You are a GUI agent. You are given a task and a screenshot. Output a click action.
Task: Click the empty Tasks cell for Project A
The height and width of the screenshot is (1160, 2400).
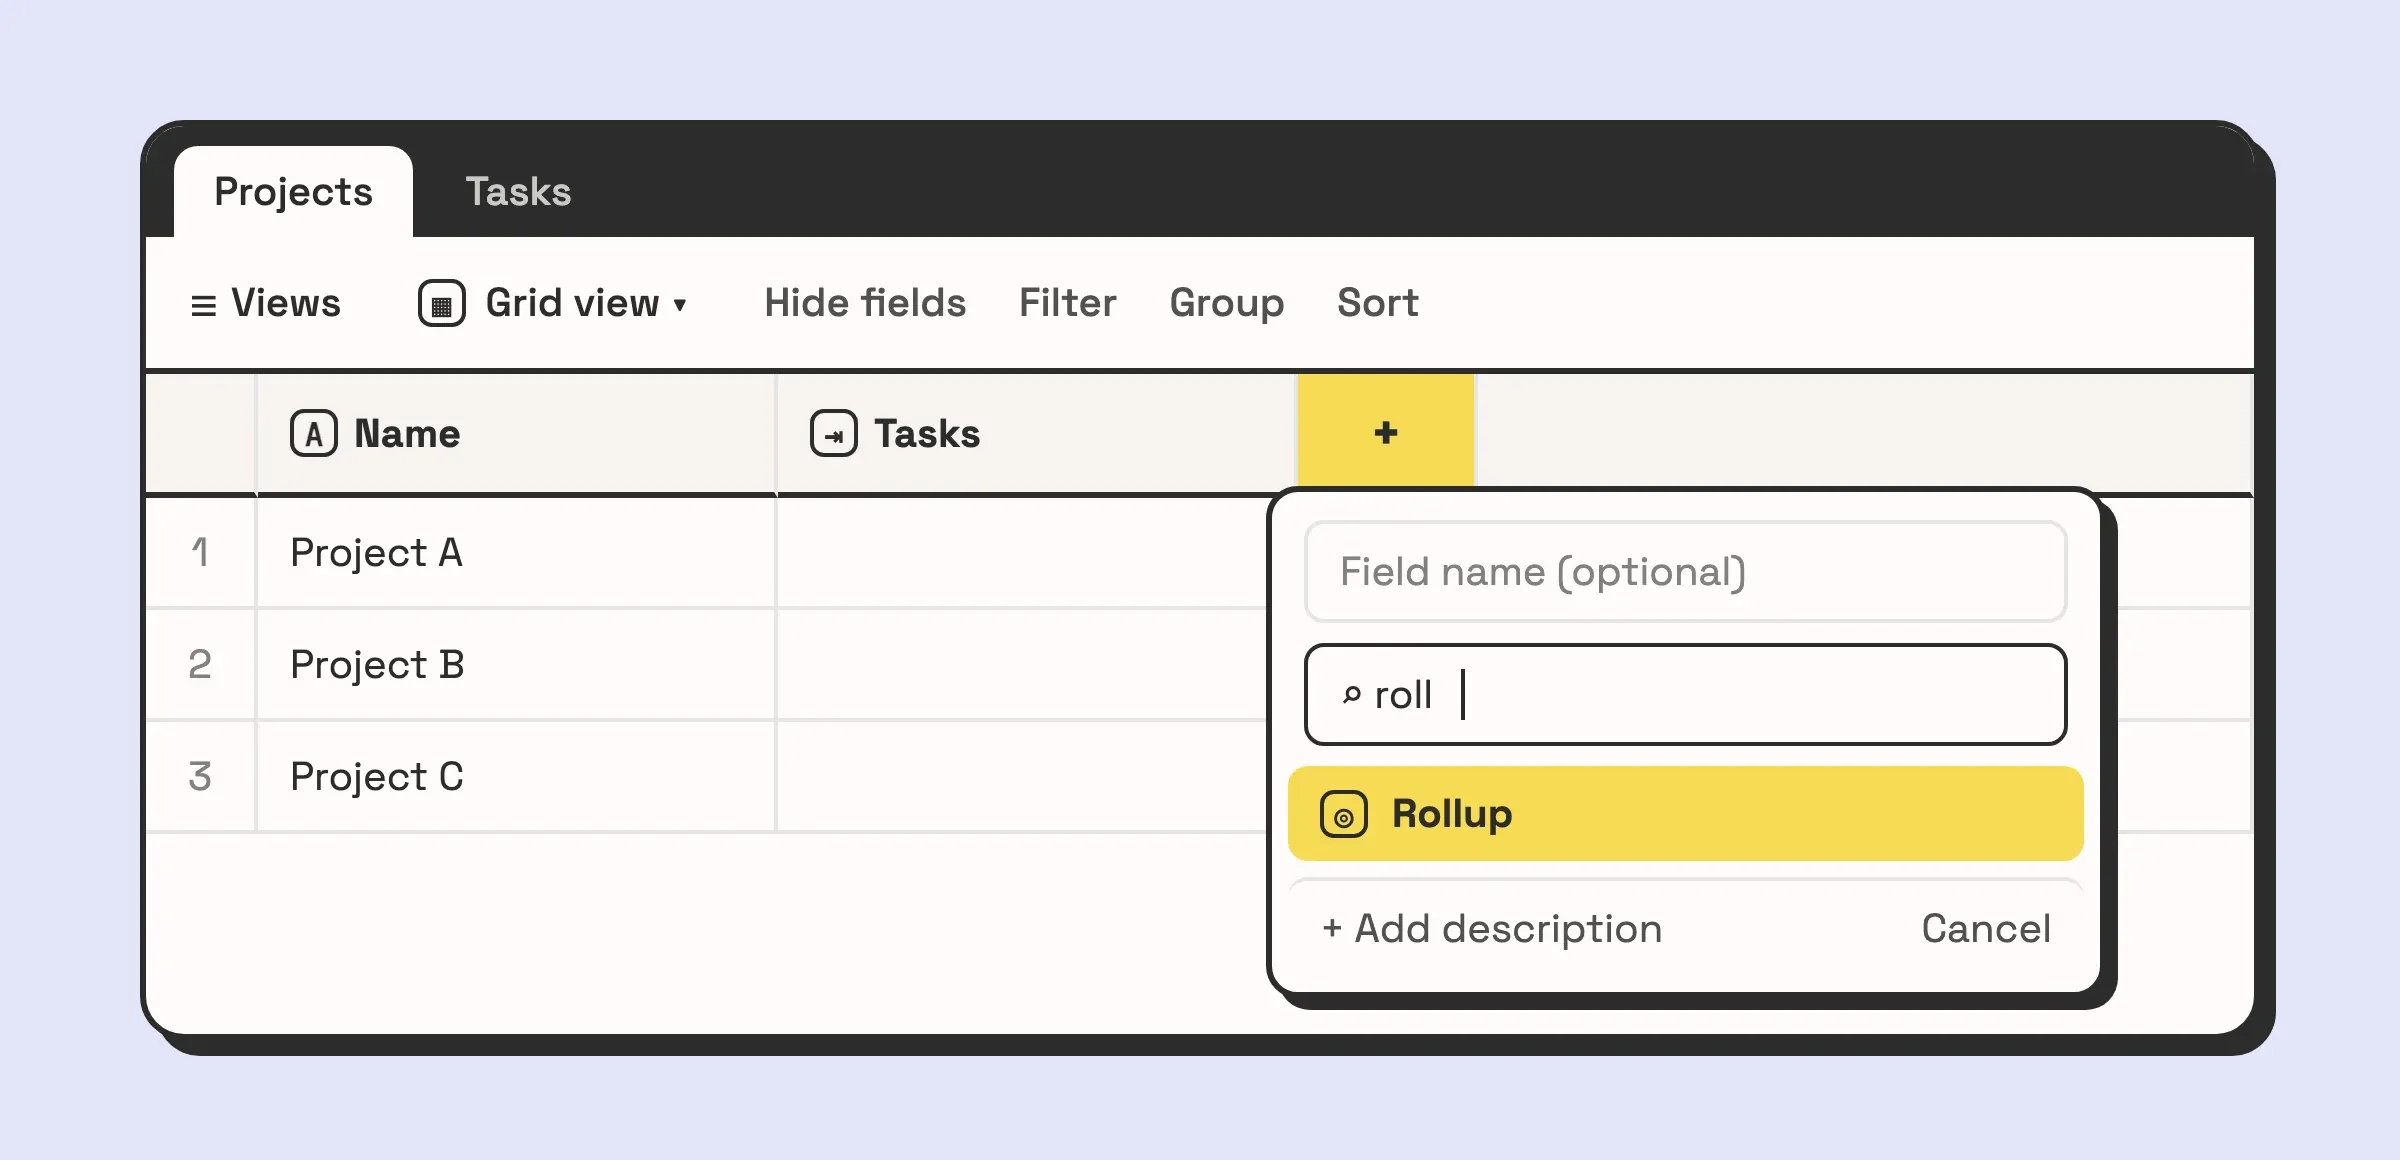[1022, 552]
